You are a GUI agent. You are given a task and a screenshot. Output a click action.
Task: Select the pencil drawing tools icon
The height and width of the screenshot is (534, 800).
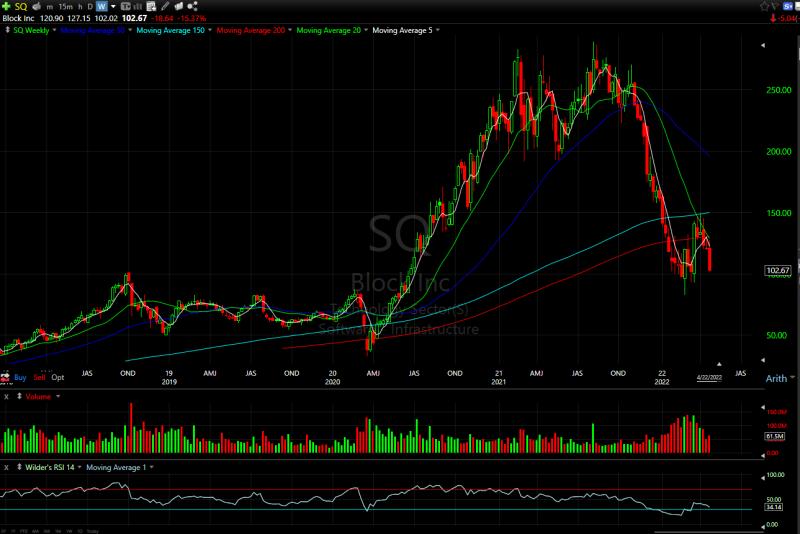pos(165,6)
